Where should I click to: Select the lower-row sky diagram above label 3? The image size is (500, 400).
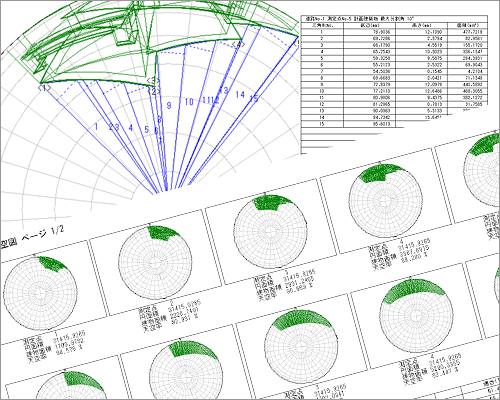tap(301, 347)
